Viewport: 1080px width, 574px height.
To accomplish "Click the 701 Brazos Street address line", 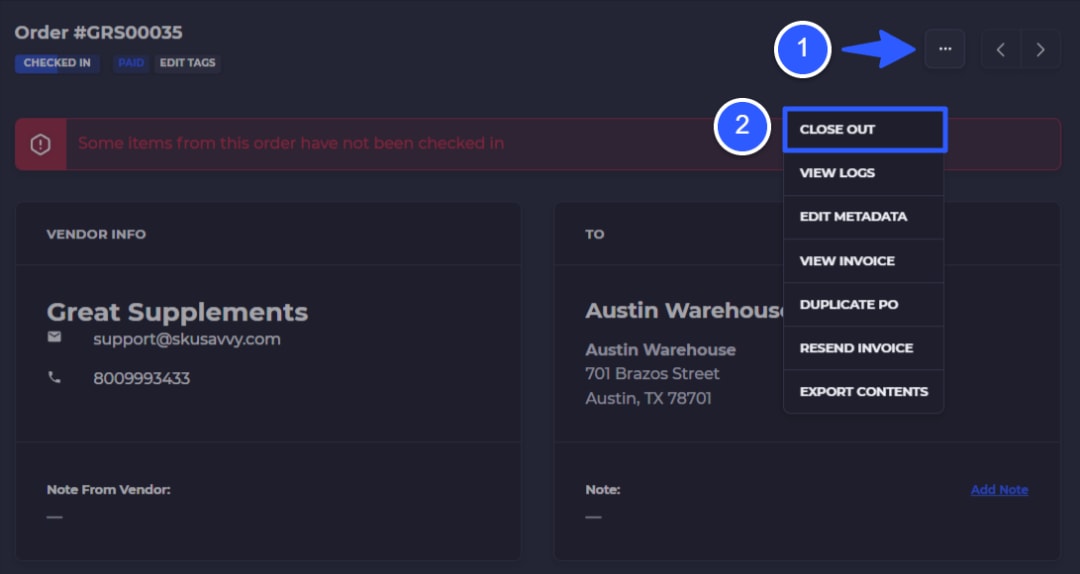I will point(652,373).
